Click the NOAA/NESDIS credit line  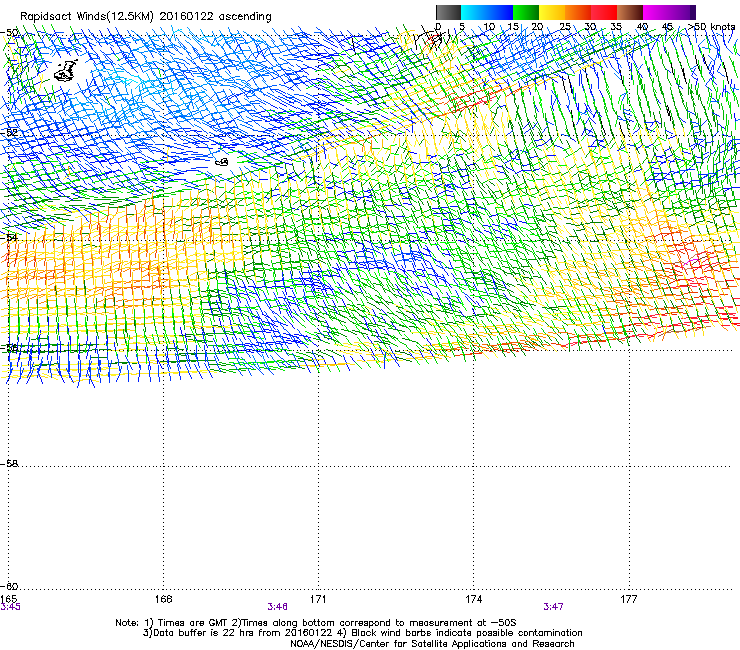point(432,644)
